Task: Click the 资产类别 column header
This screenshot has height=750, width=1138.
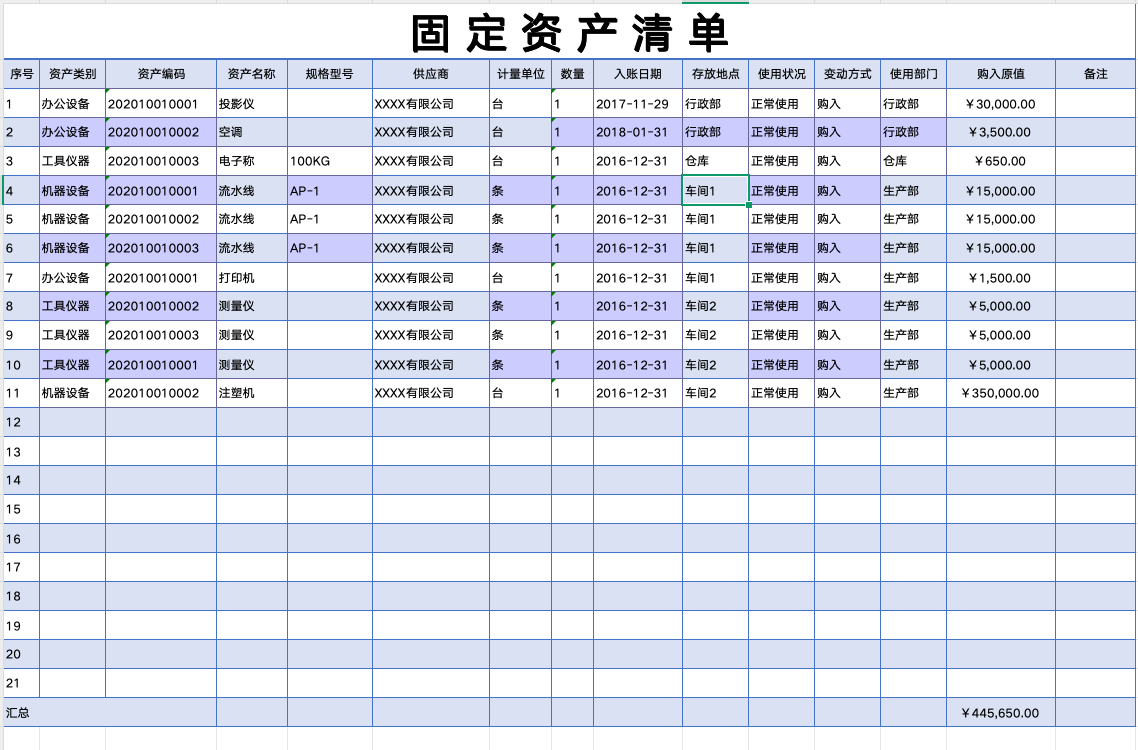Action: click(x=73, y=74)
